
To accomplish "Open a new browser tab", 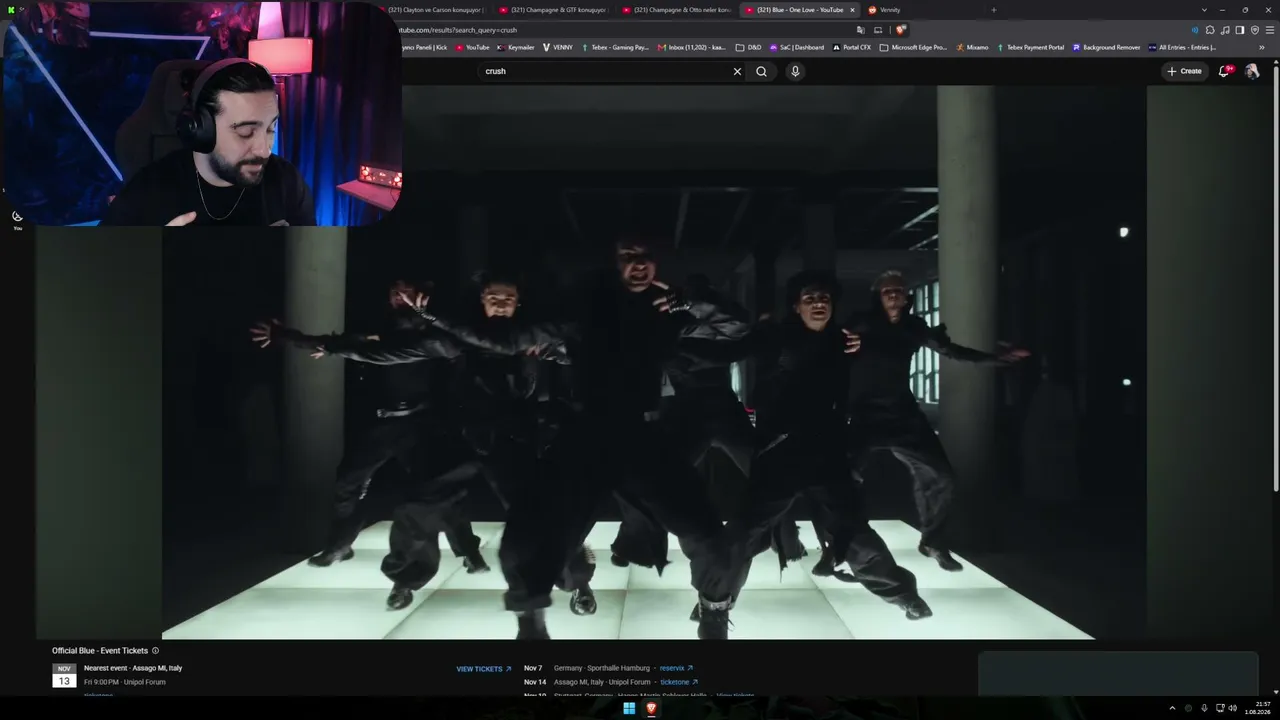I will pyautogui.click(x=993, y=10).
